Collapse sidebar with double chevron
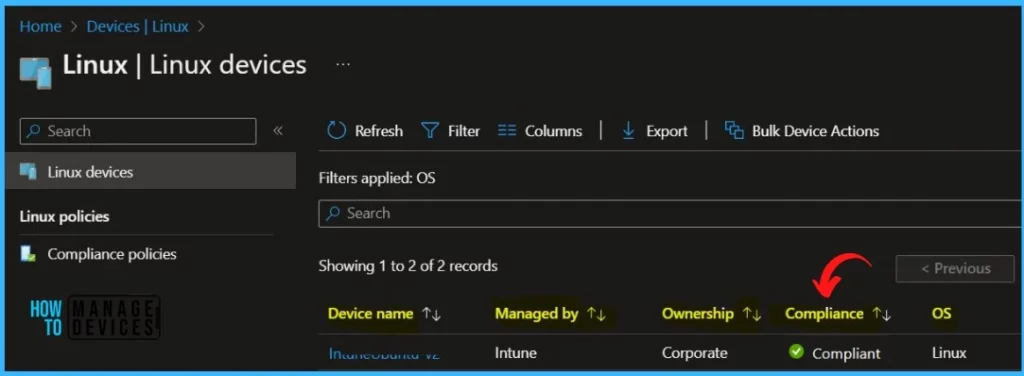The width and height of the screenshot is (1024, 376). click(278, 131)
